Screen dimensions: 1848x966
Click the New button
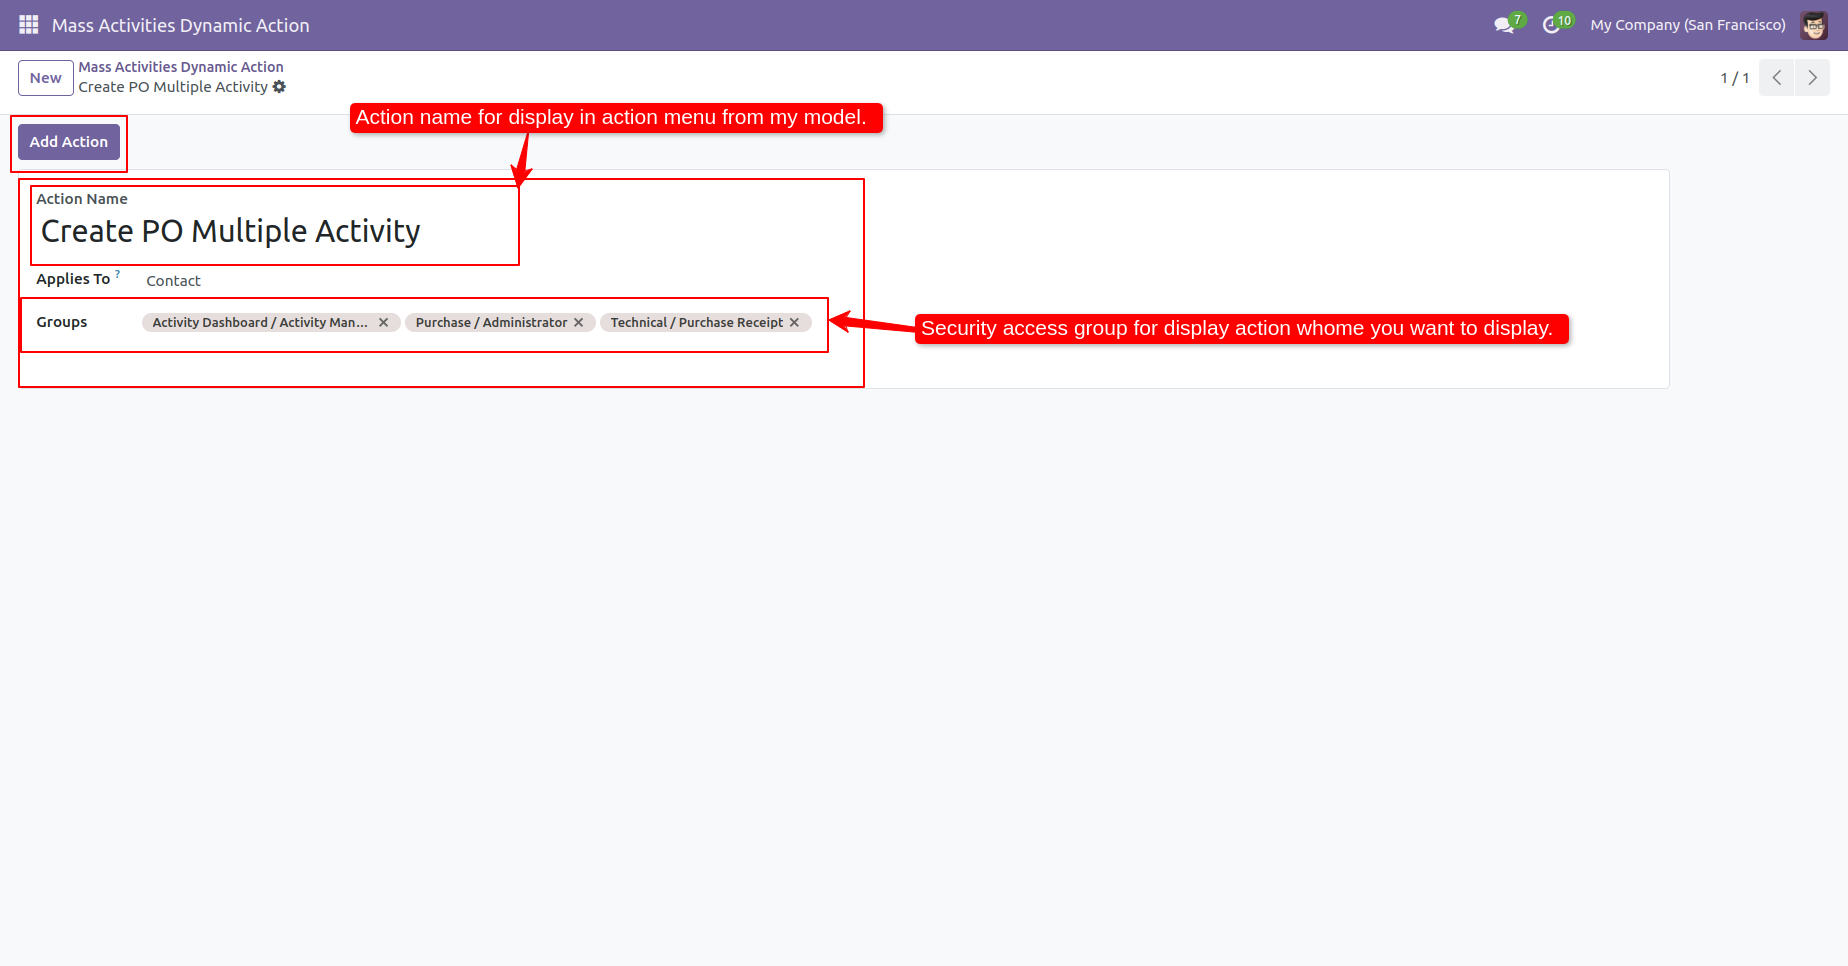(x=46, y=78)
